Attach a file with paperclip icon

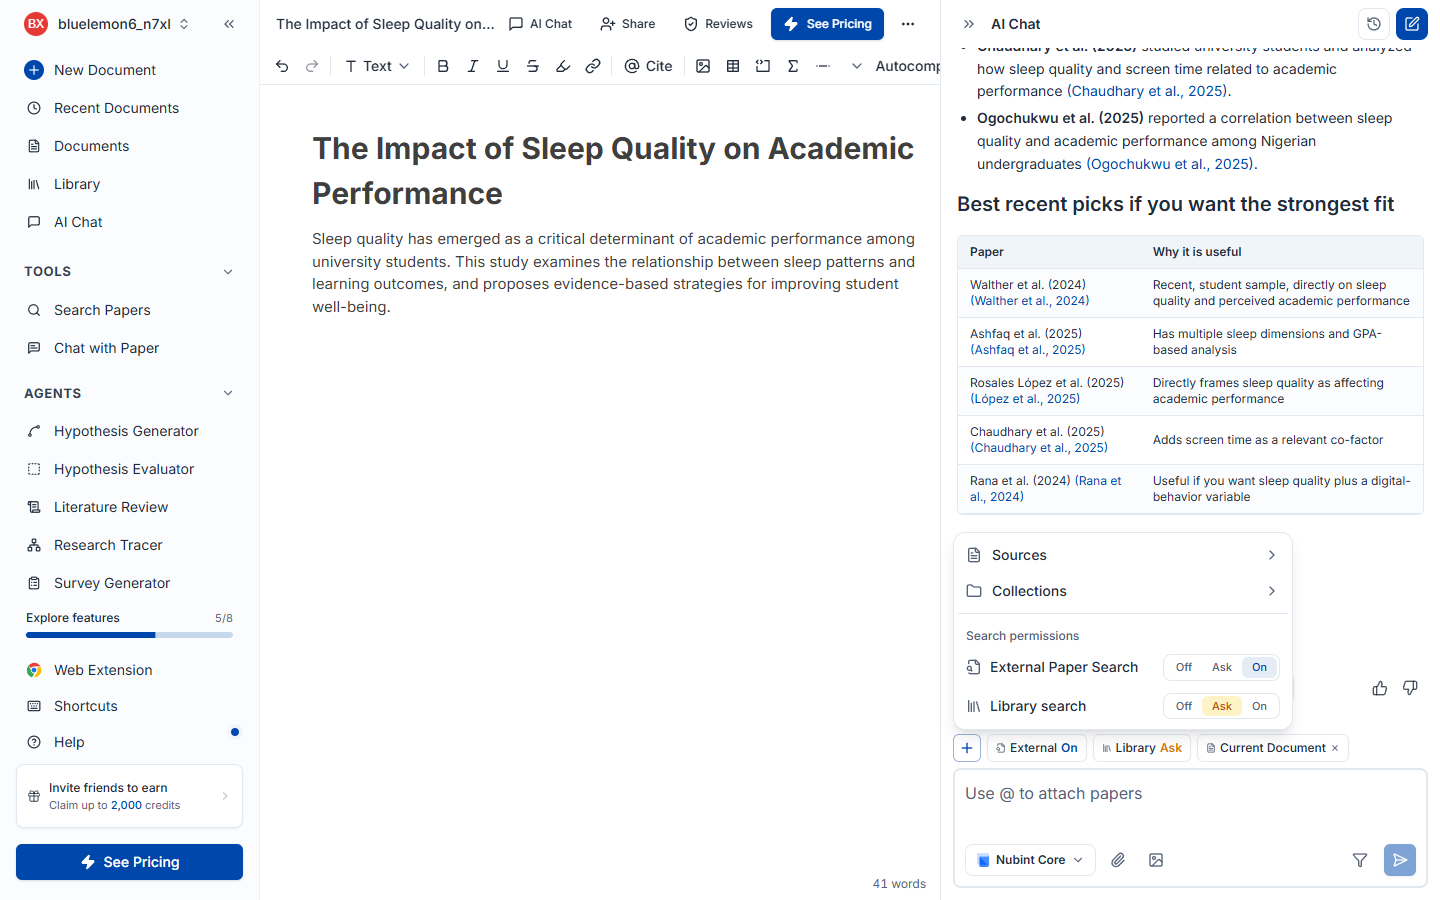(1118, 860)
